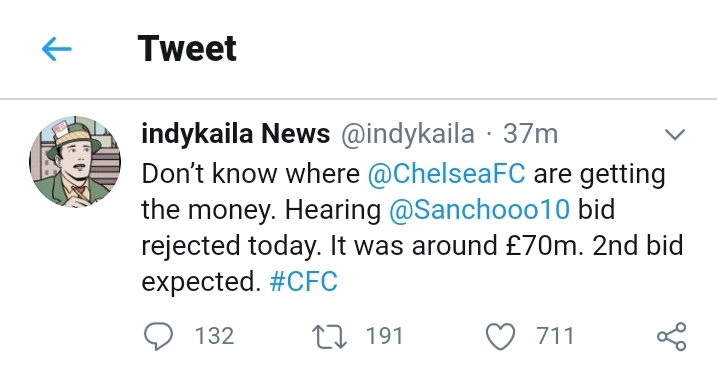Click the indykaila News display name
This screenshot has width=717, height=372.
(x=235, y=134)
